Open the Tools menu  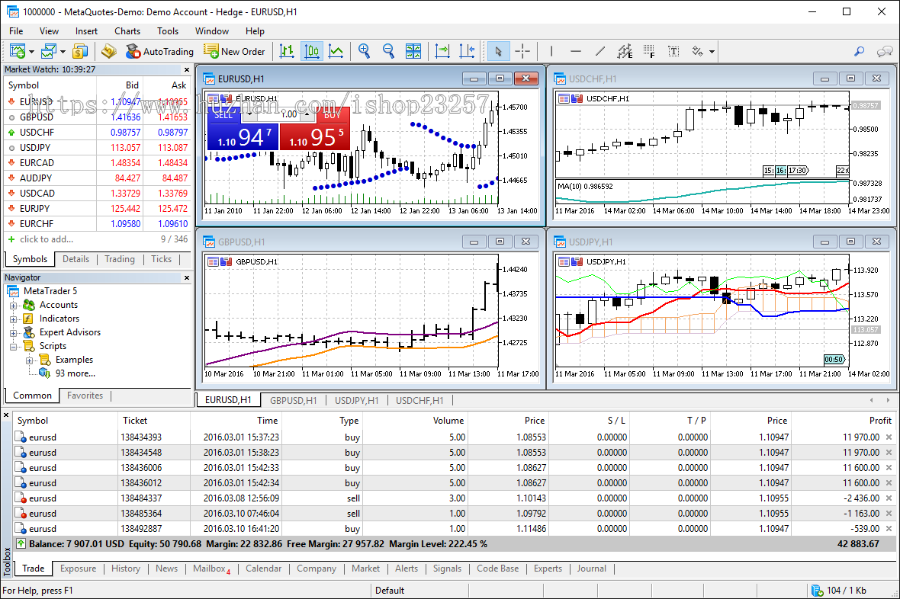point(168,31)
